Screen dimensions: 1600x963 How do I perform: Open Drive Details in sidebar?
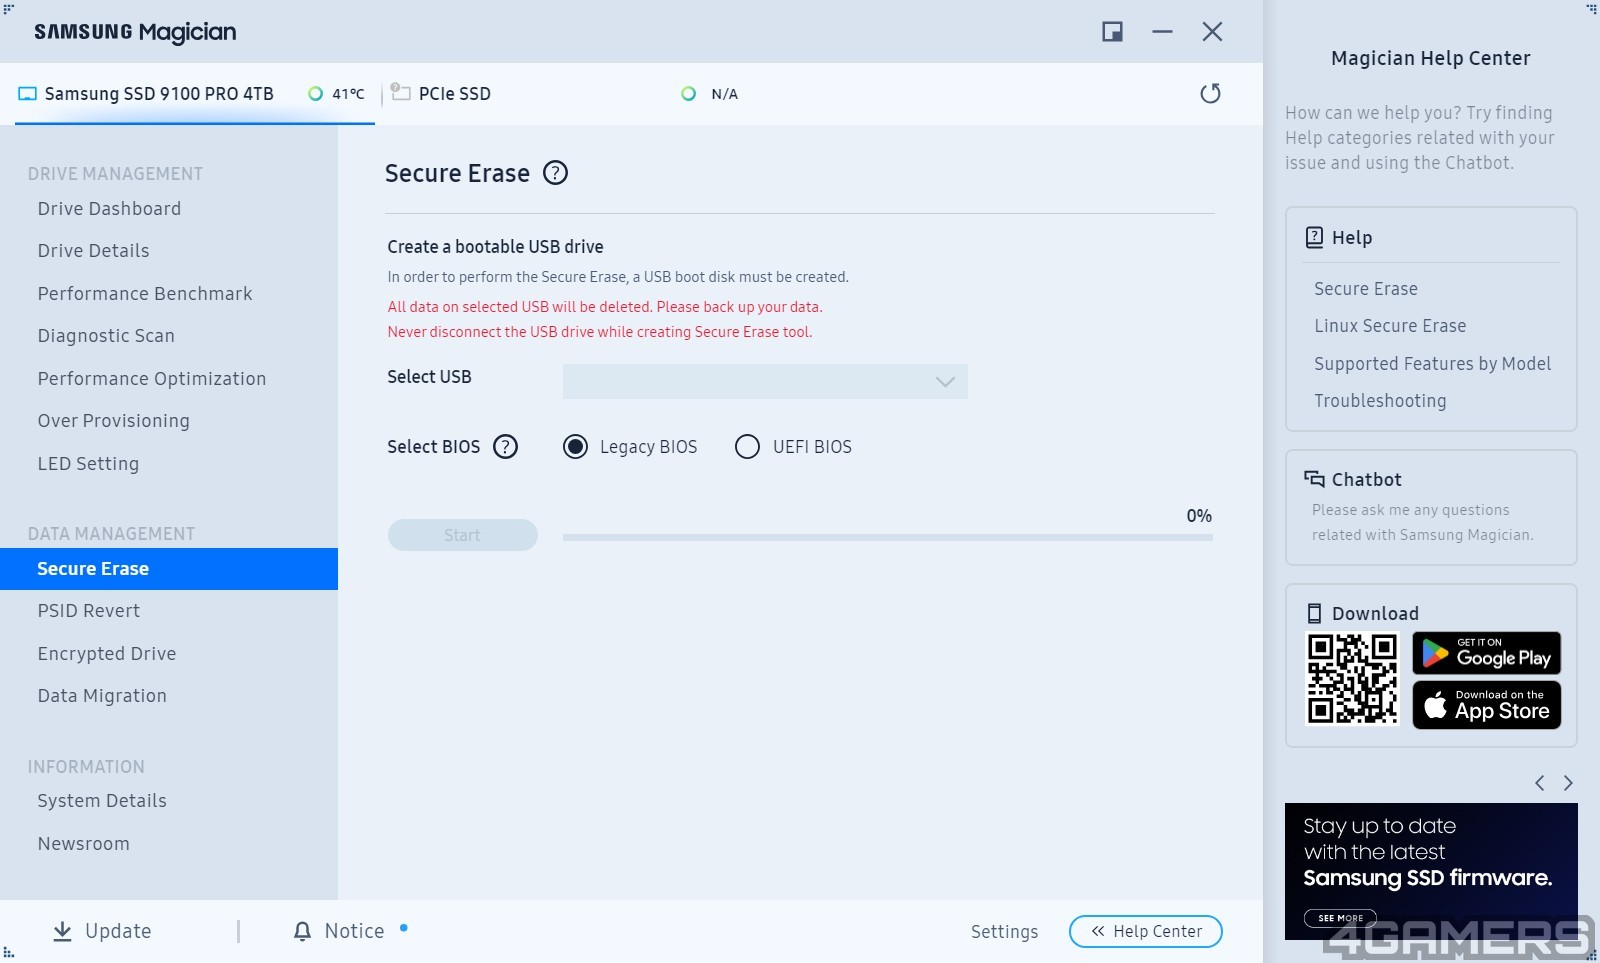coord(93,250)
